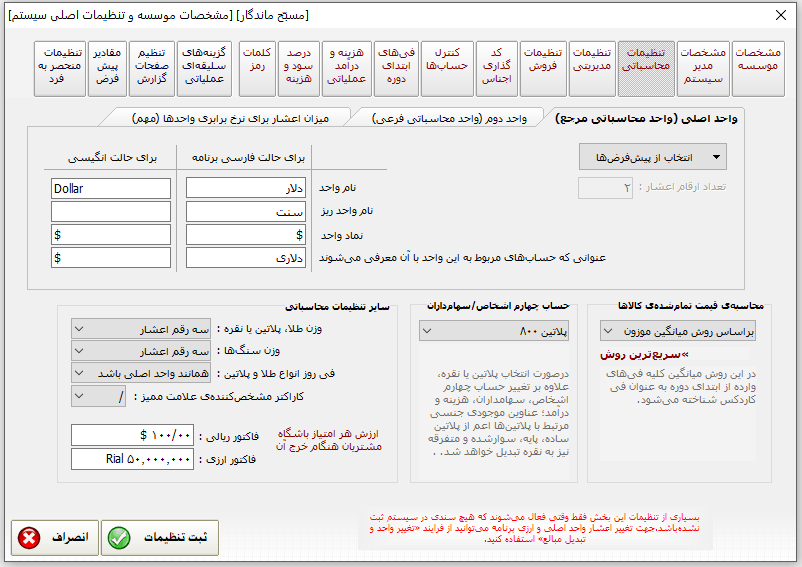Switch to the واحد دوم sub-tab
This screenshot has height=567, width=802.
pos(449,119)
